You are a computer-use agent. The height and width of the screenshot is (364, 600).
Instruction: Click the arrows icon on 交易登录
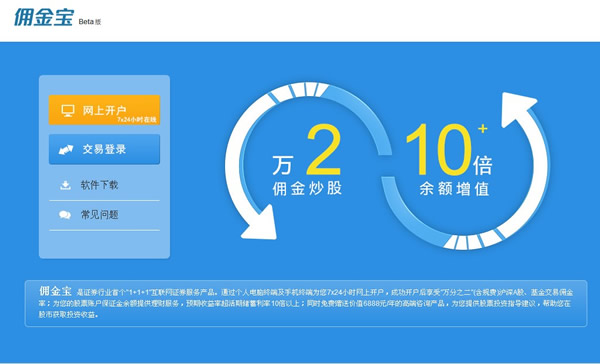(x=66, y=150)
